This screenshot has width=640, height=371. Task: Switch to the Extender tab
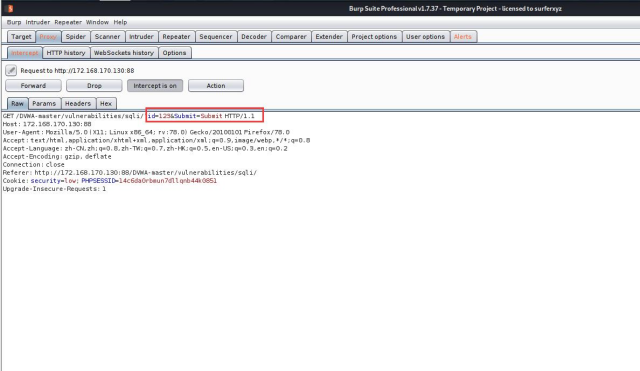click(329, 37)
